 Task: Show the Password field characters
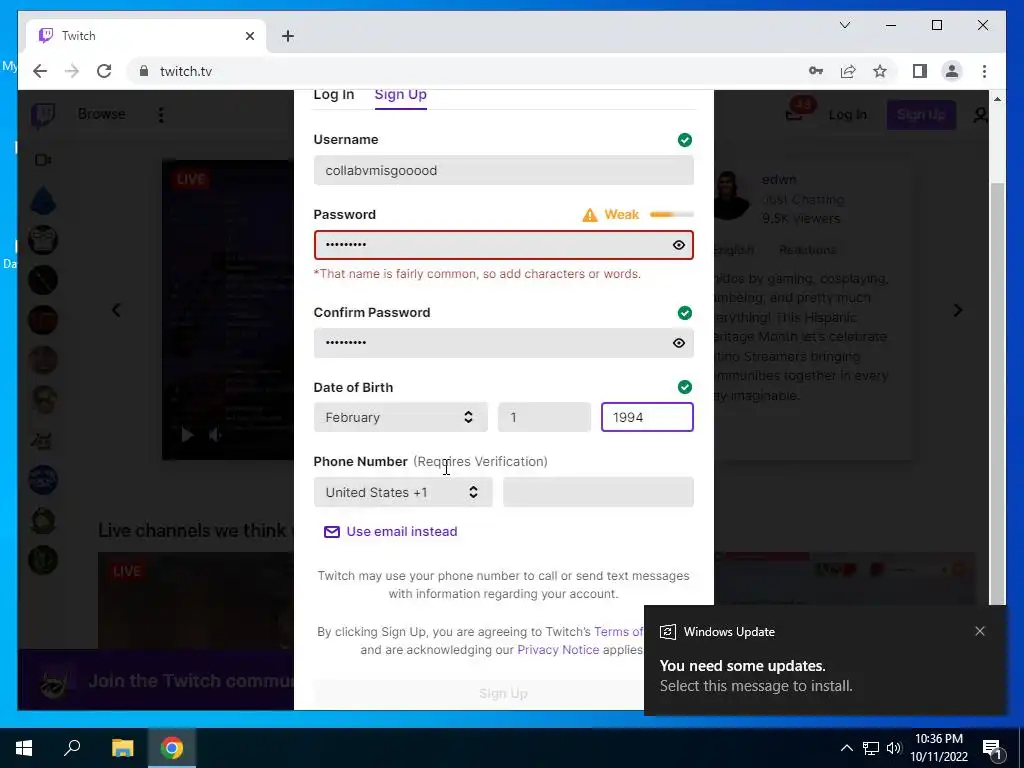point(679,245)
